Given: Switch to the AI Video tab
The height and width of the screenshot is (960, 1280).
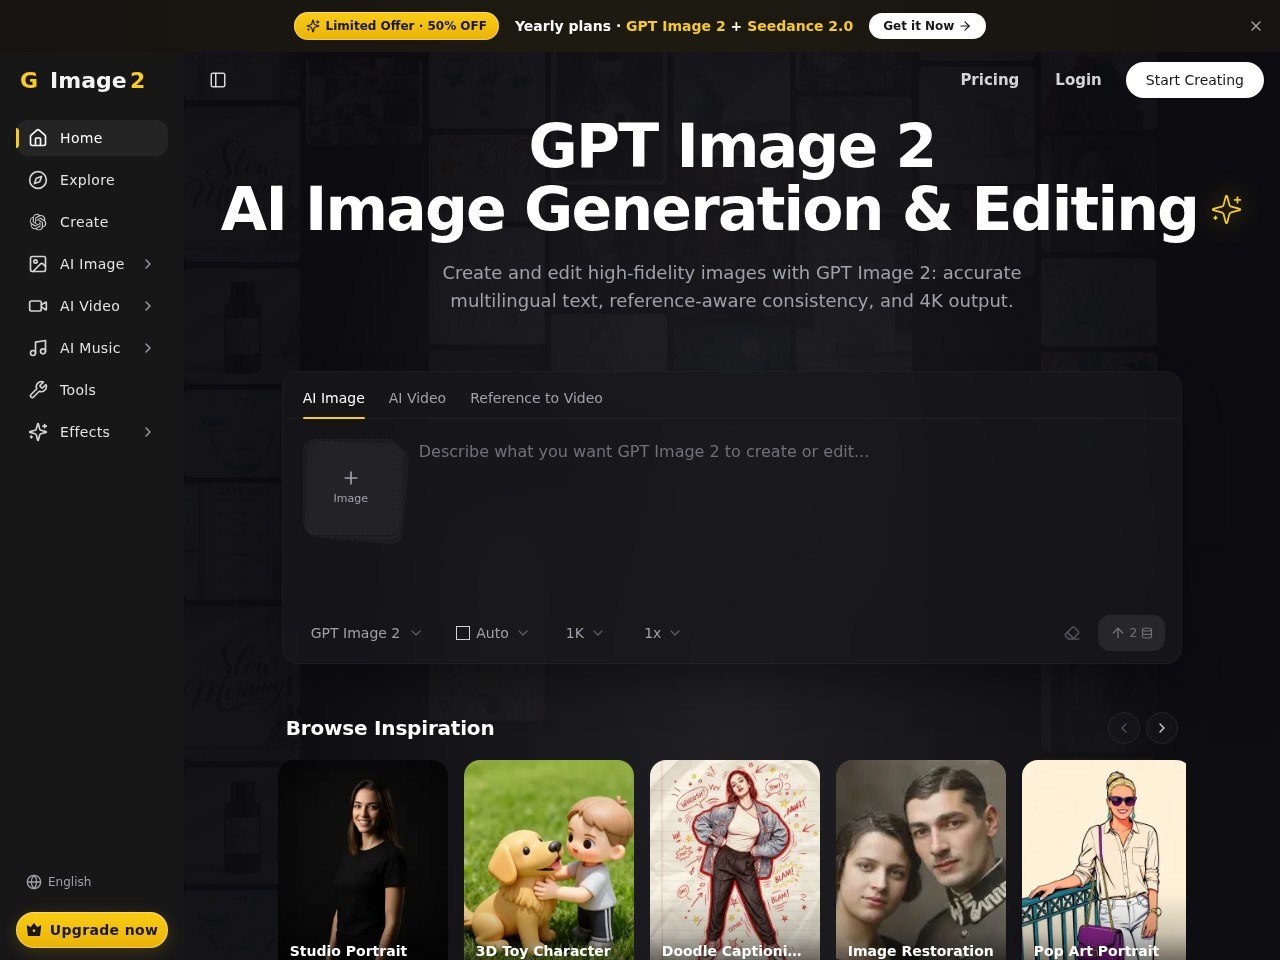Looking at the screenshot, I should tap(417, 398).
